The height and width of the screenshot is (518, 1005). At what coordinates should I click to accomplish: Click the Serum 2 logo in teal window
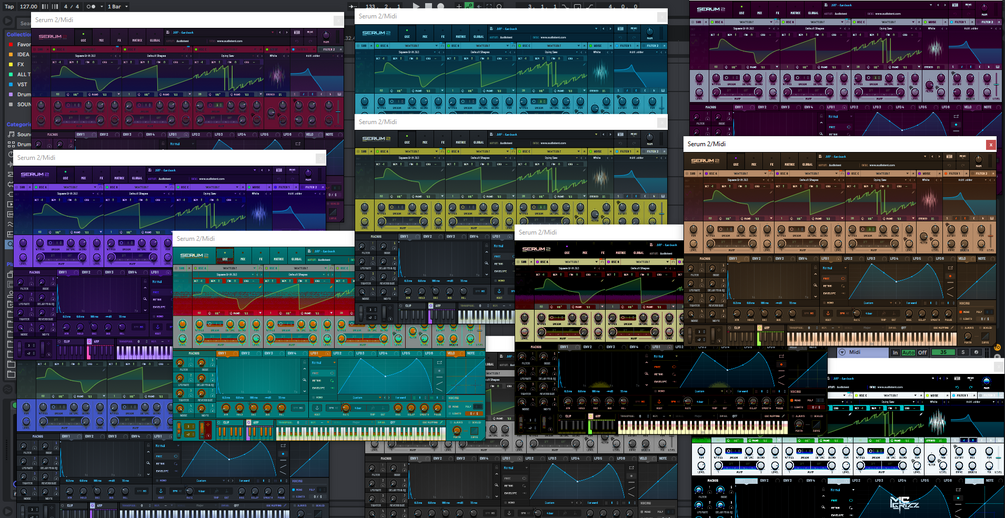pos(194,256)
